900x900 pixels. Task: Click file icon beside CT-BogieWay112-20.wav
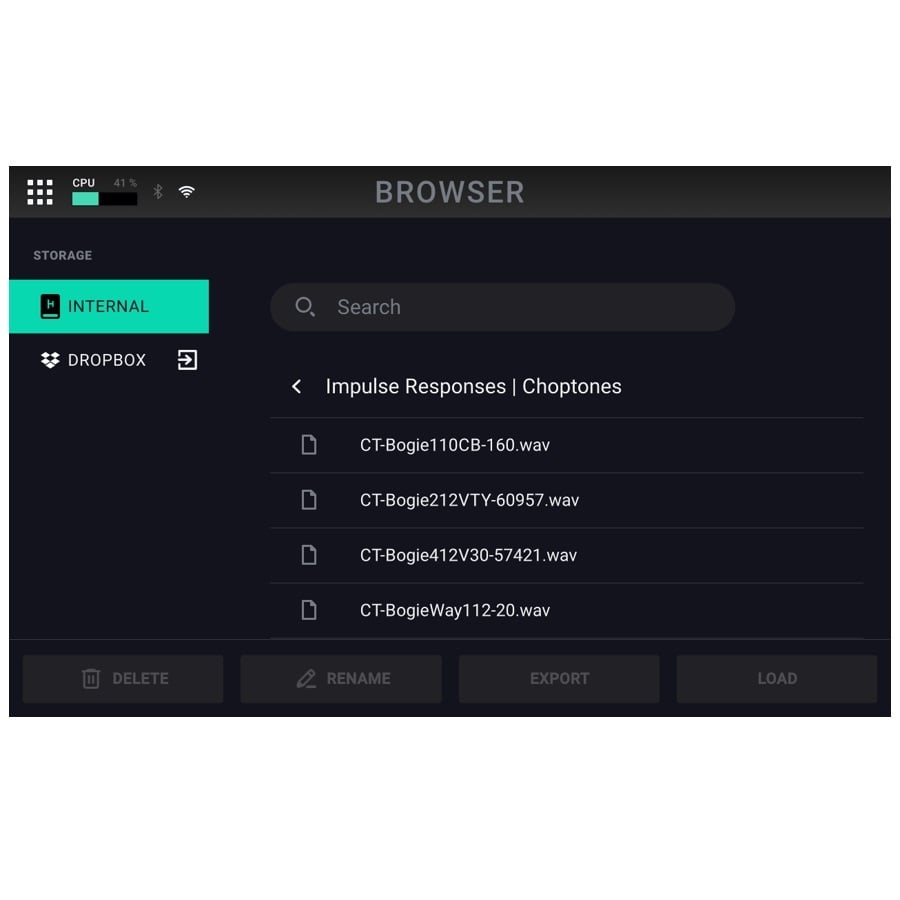click(309, 610)
